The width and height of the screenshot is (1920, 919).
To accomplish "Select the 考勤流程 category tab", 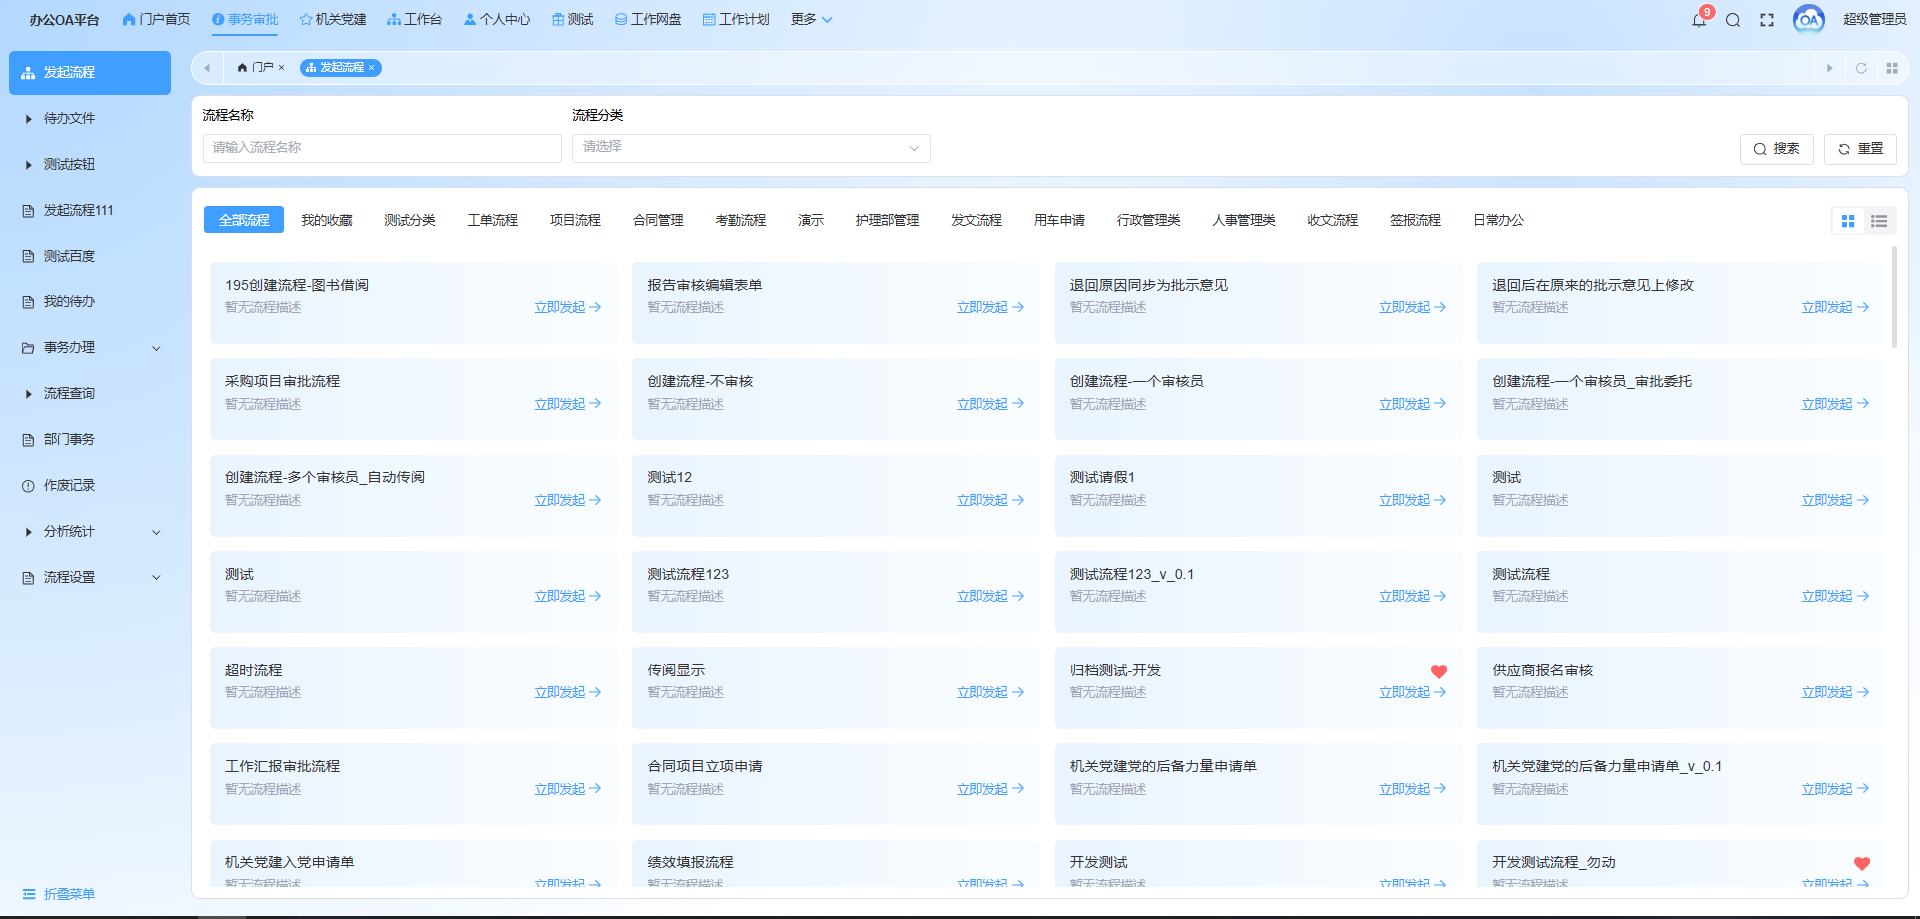I will click(x=741, y=220).
